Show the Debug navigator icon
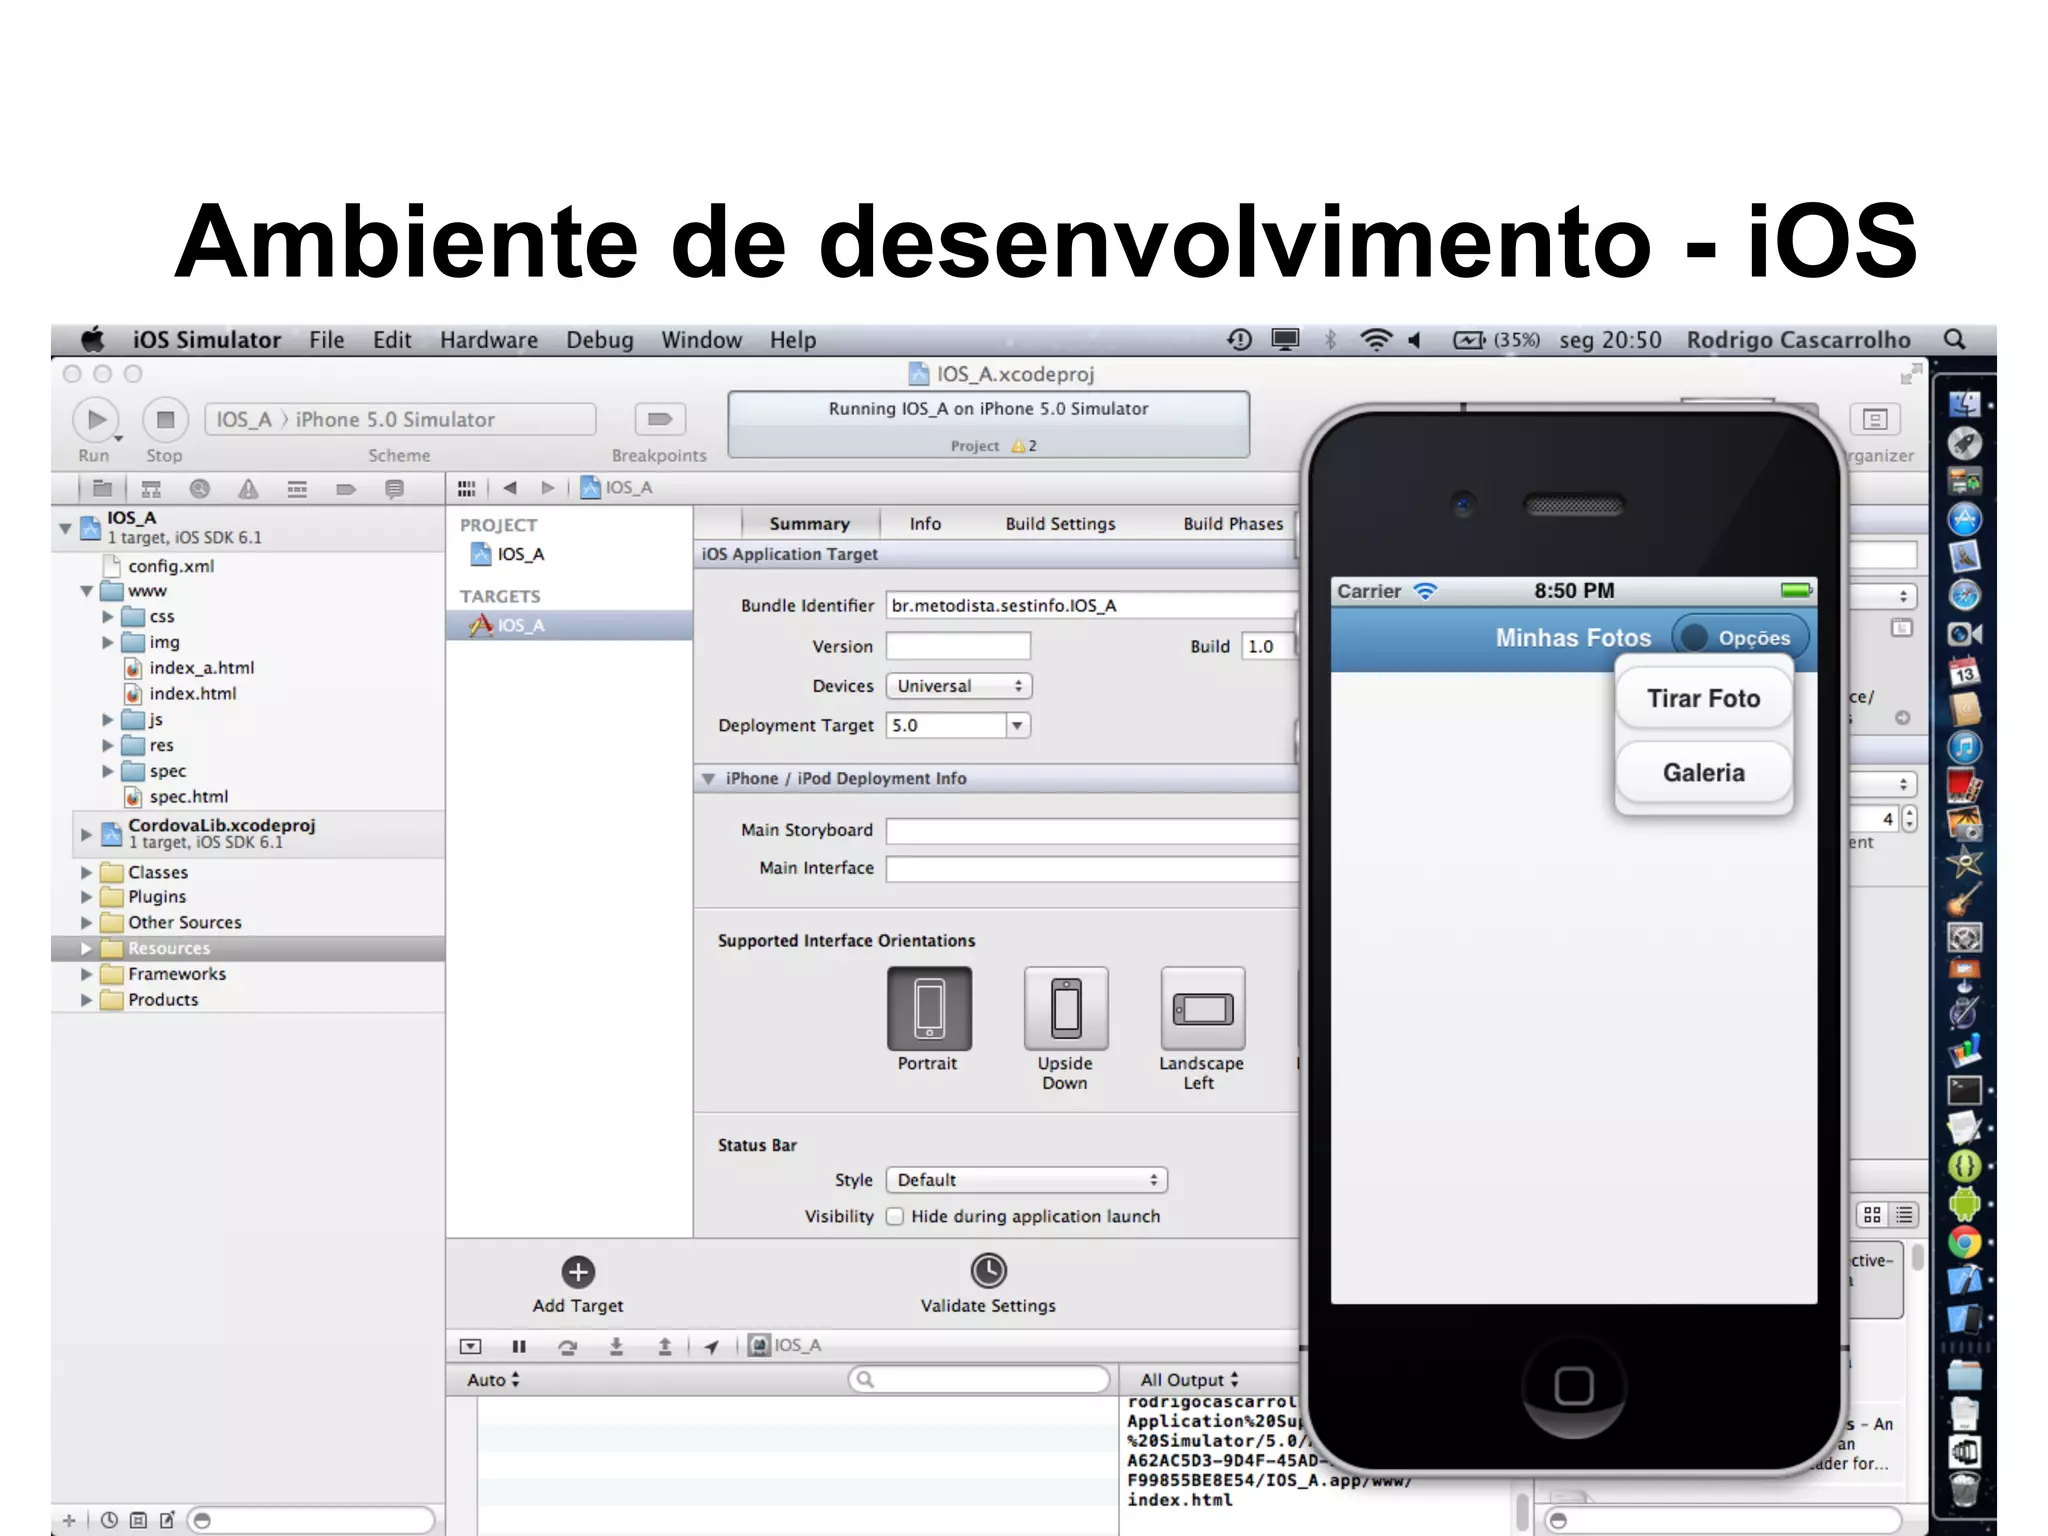 tap(297, 489)
